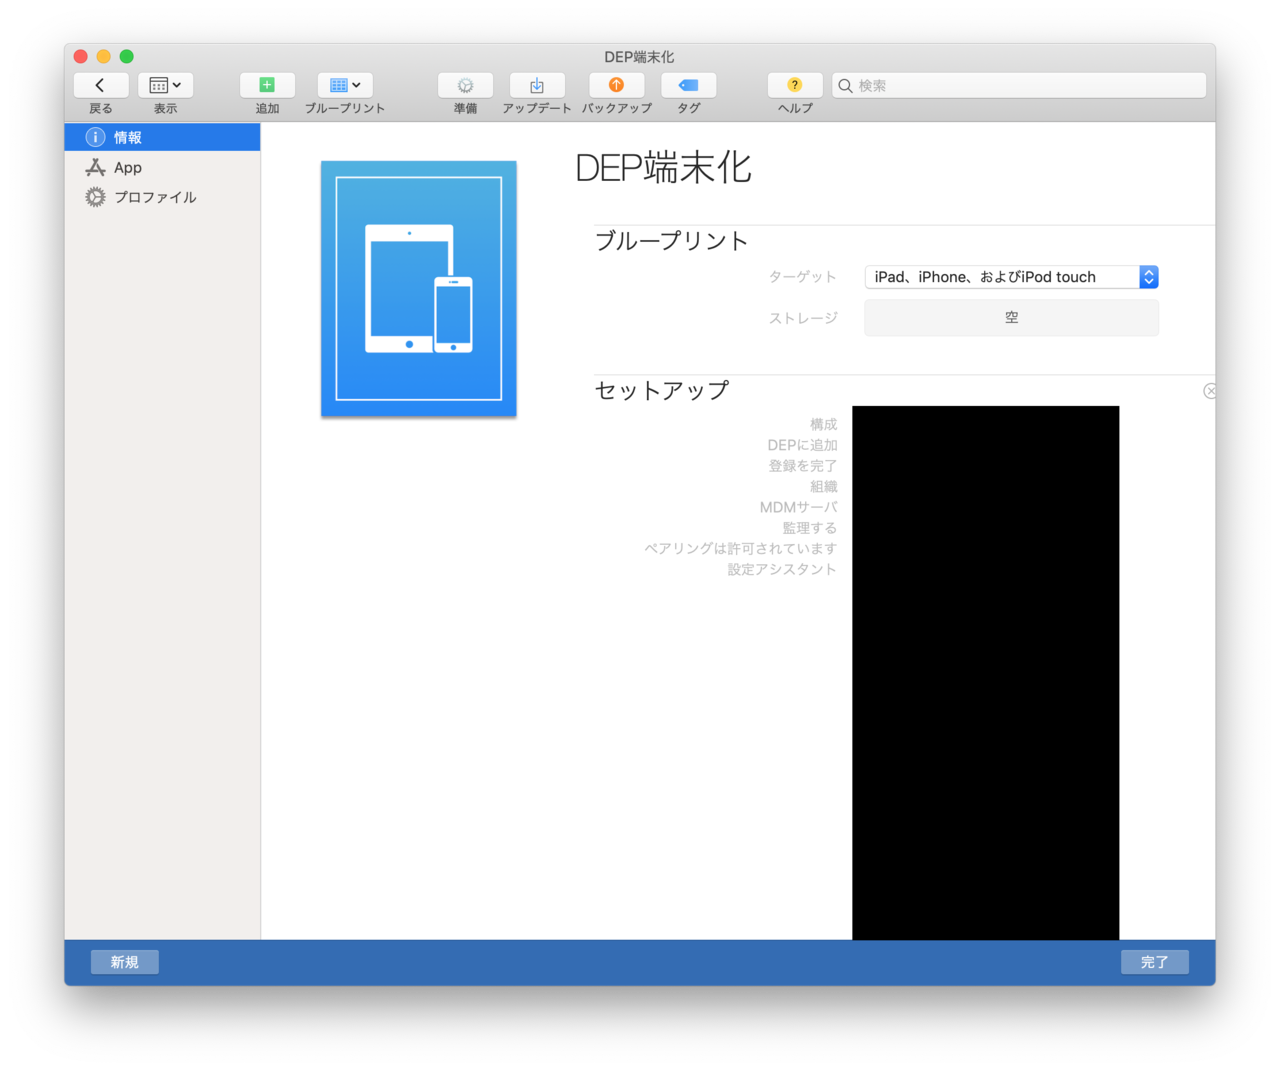
Task: Select Profiles (プロファイル) in sidebar
Action: [155, 198]
